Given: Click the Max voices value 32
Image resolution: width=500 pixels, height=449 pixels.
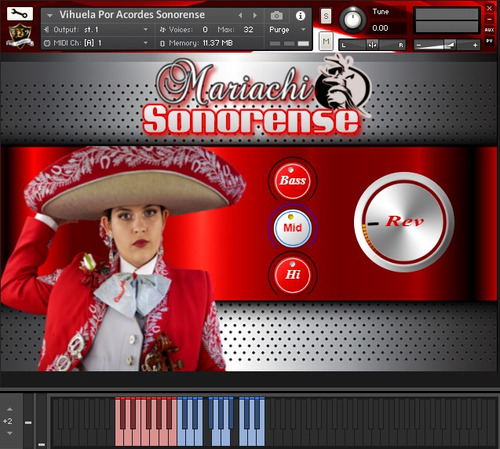Looking at the screenshot, I should coord(248,30).
